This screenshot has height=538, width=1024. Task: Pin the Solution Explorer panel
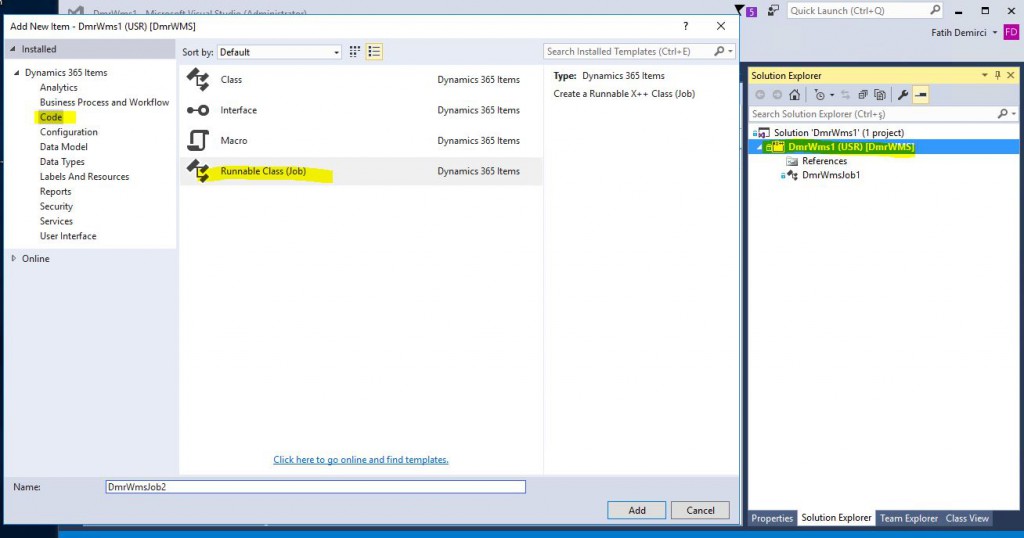point(997,76)
